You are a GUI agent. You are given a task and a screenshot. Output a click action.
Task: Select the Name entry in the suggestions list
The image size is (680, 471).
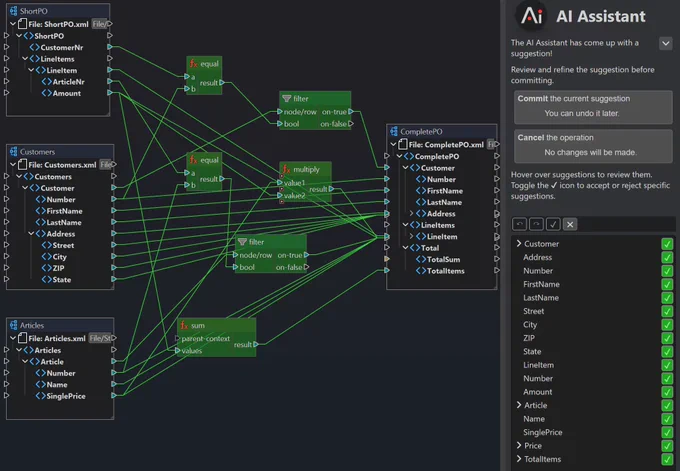533,419
